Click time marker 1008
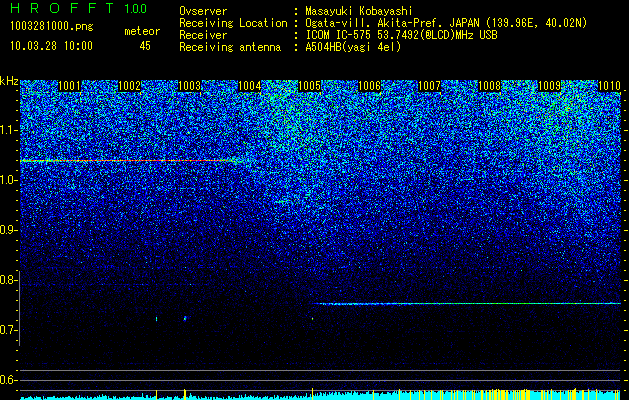Image resolution: width=629 pixels, height=400 pixels. (489, 86)
